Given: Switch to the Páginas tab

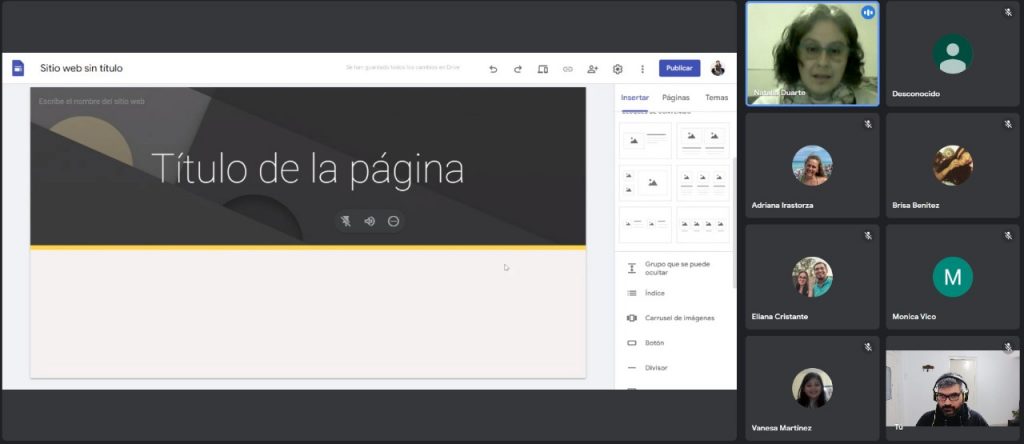Looking at the screenshot, I should click(x=676, y=98).
